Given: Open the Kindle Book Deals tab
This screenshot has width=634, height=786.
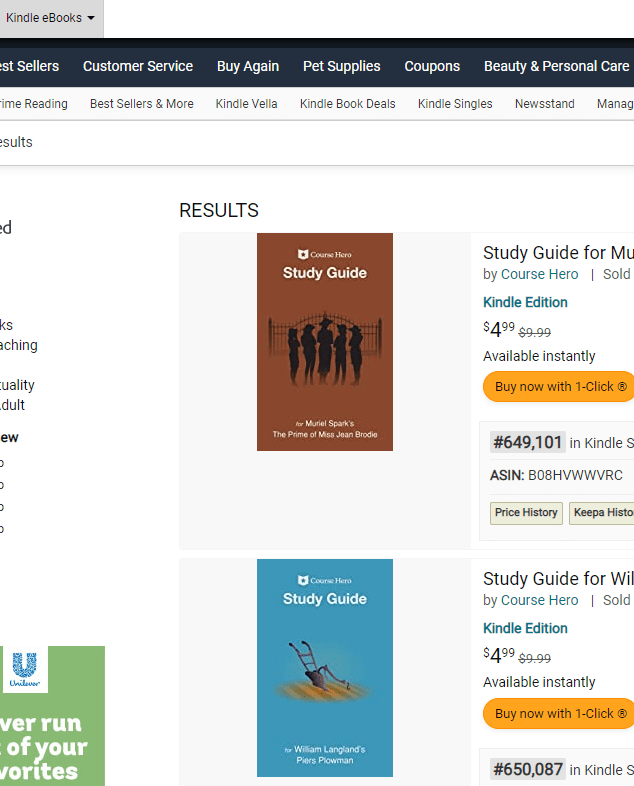Looking at the screenshot, I should point(348,104).
